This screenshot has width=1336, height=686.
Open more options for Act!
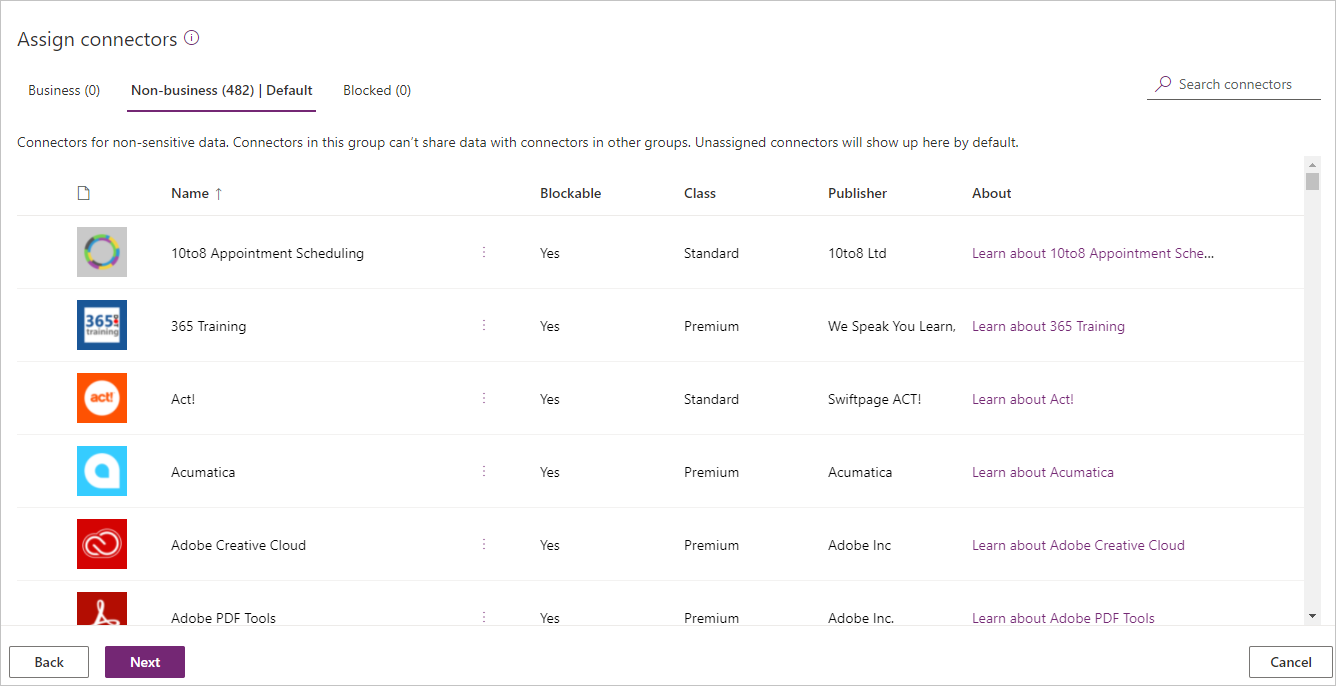484,398
